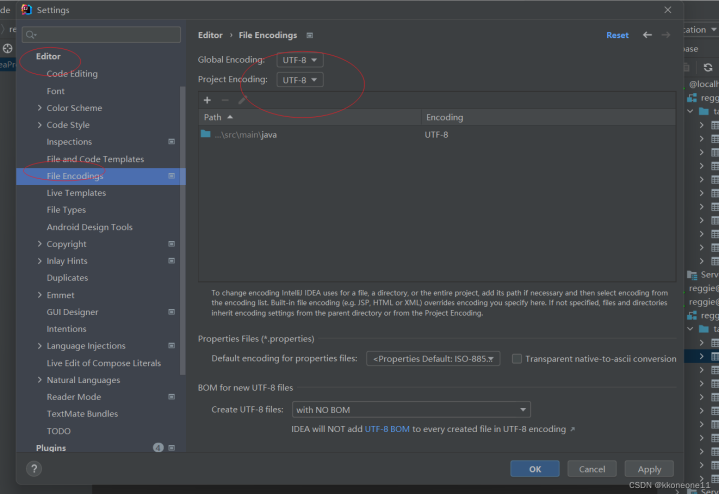The height and width of the screenshot is (494, 719).
Task: Select Code Editing in settings tree
Action: pyautogui.click(x=72, y=74)
